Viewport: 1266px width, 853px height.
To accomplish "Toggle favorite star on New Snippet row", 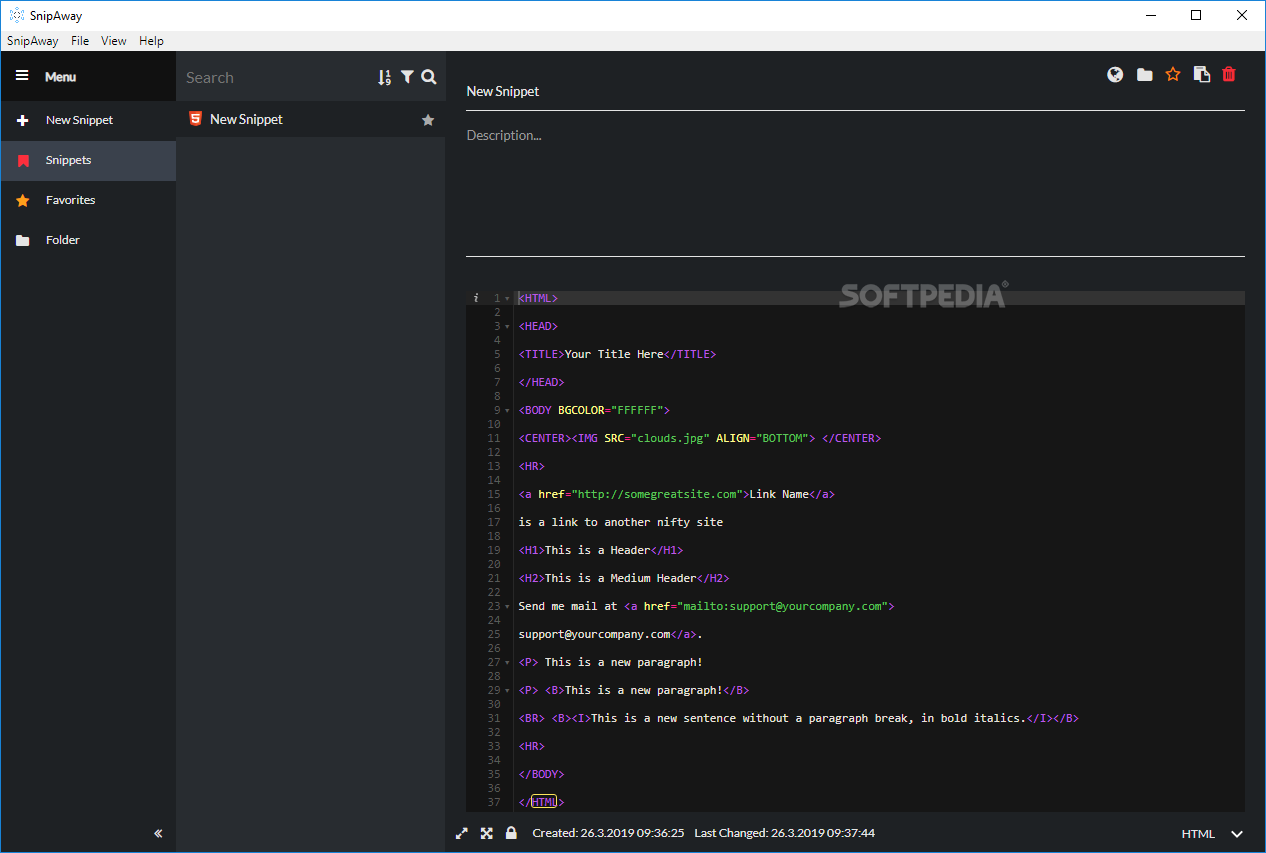I will pyautogui.click(x=428, y=120).
